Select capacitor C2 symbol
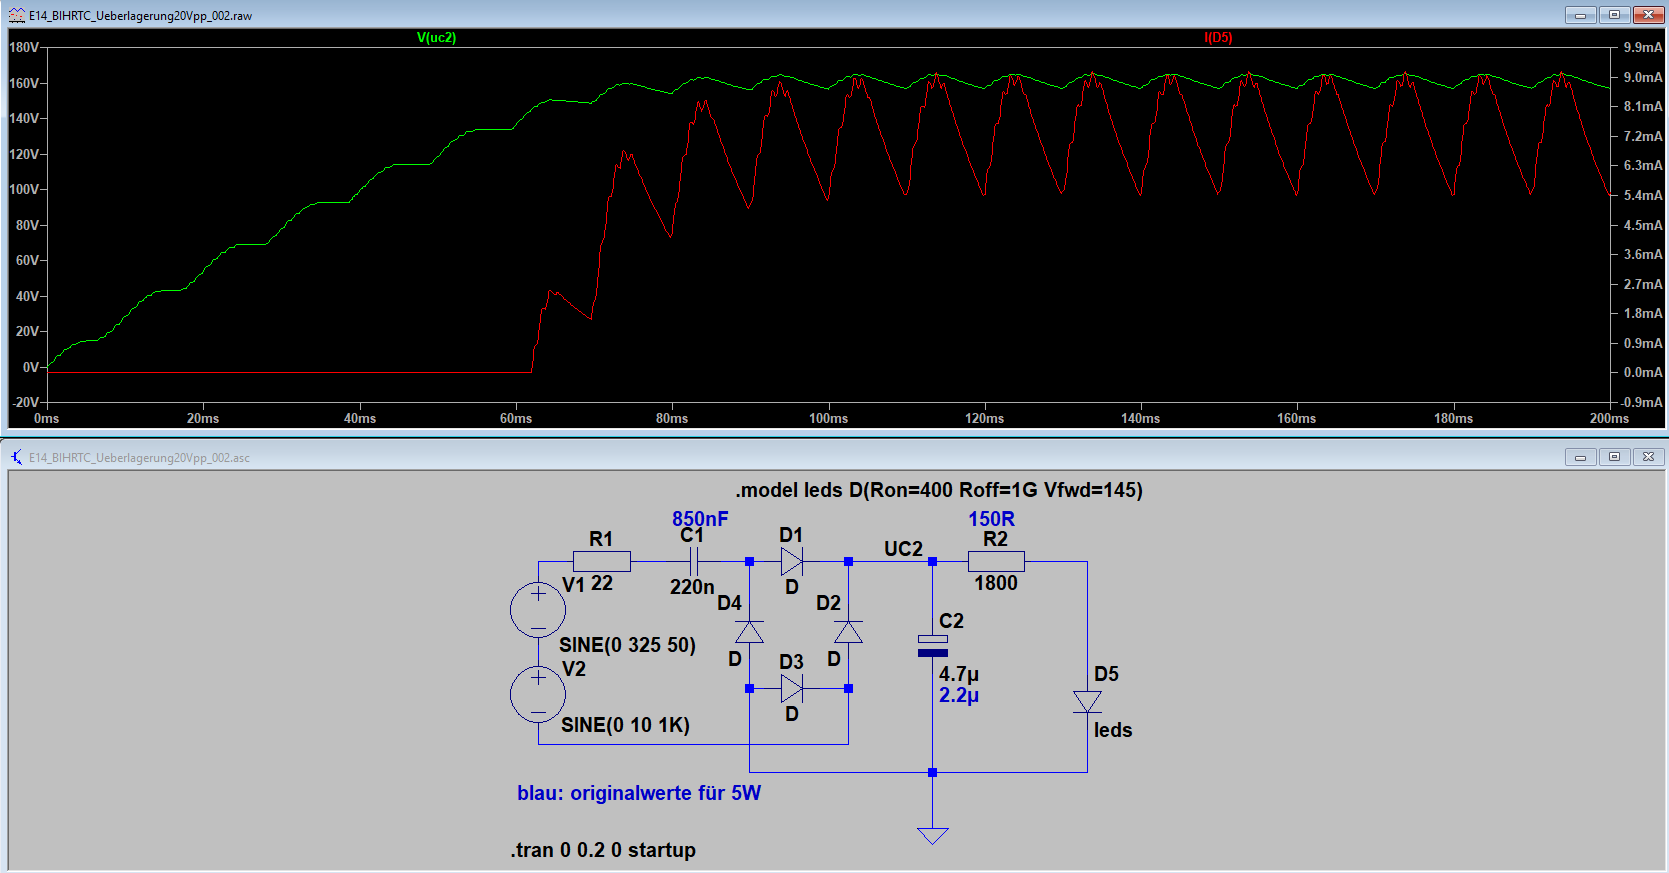Image resolution: width=1669 pixels, height=873 pixels. coord(932,646)
